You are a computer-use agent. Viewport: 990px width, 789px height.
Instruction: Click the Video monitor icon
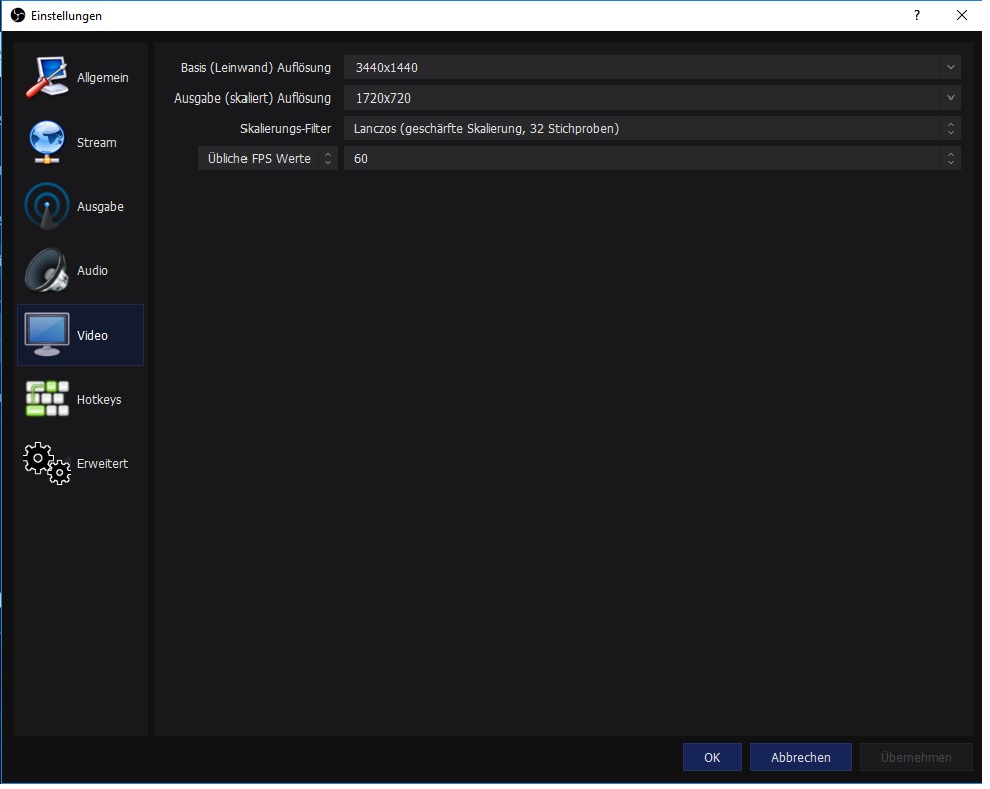tap(47, 335)
